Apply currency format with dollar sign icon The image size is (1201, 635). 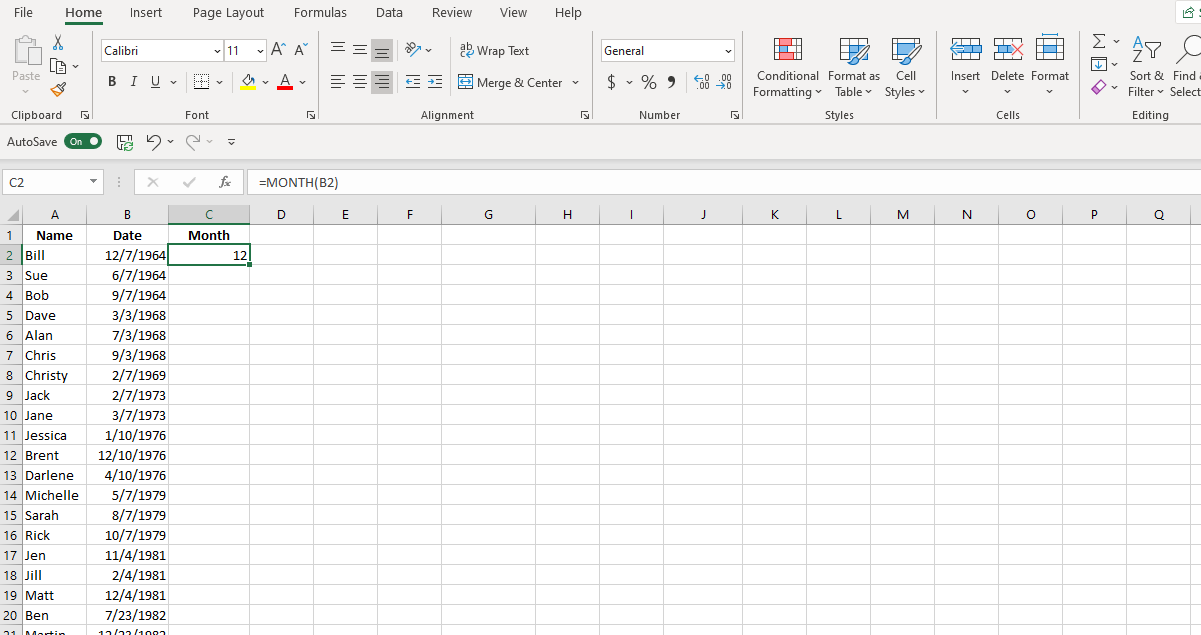612,82
